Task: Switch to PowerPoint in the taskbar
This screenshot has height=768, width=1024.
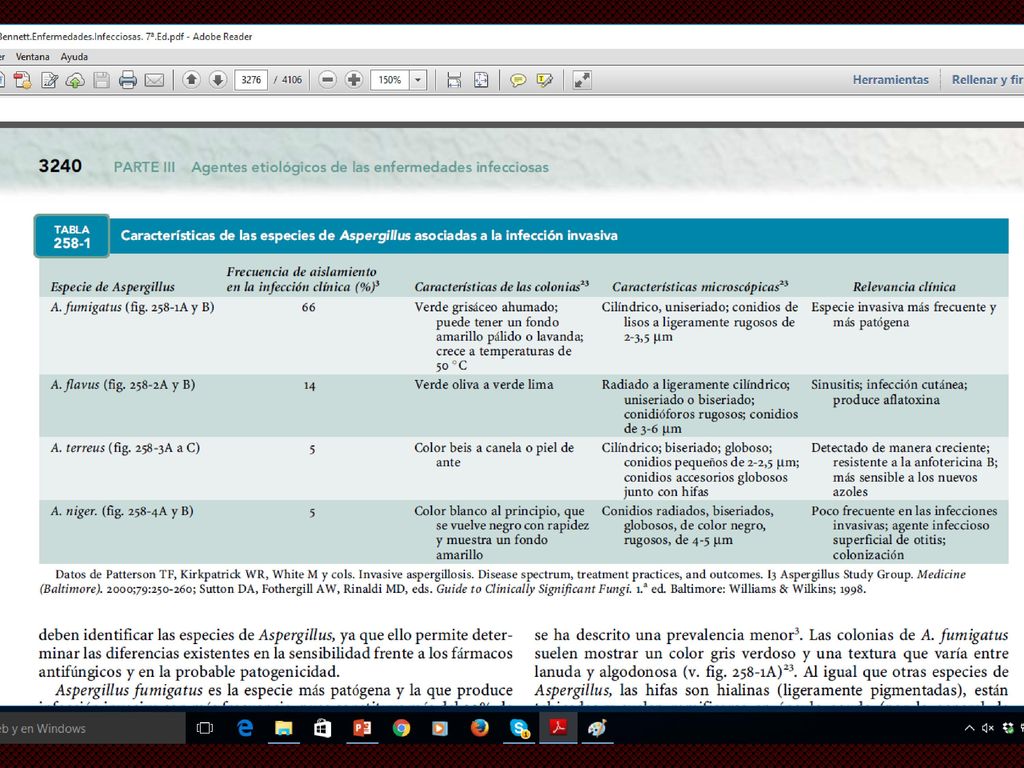Action: point(362,728)
